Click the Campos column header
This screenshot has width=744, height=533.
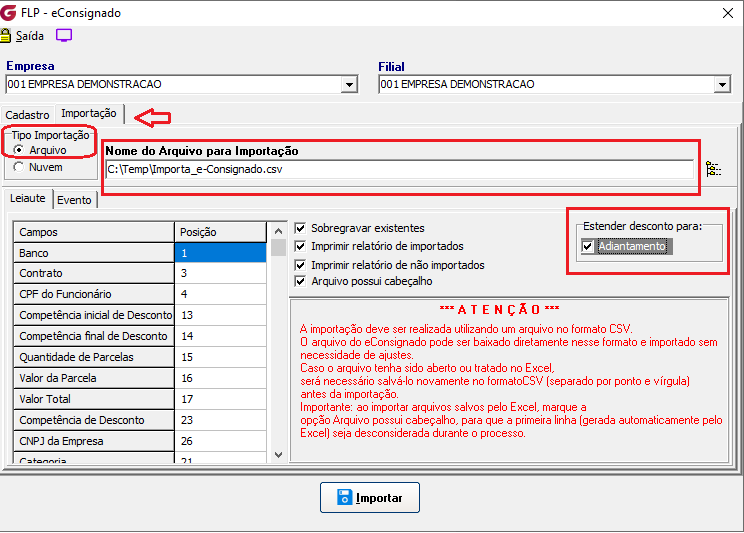coord(93,232)
